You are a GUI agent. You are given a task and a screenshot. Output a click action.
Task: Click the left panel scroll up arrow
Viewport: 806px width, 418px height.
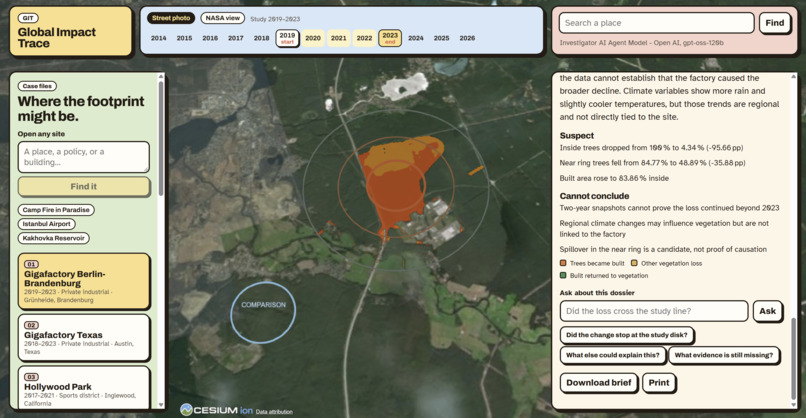click(161, 77)
